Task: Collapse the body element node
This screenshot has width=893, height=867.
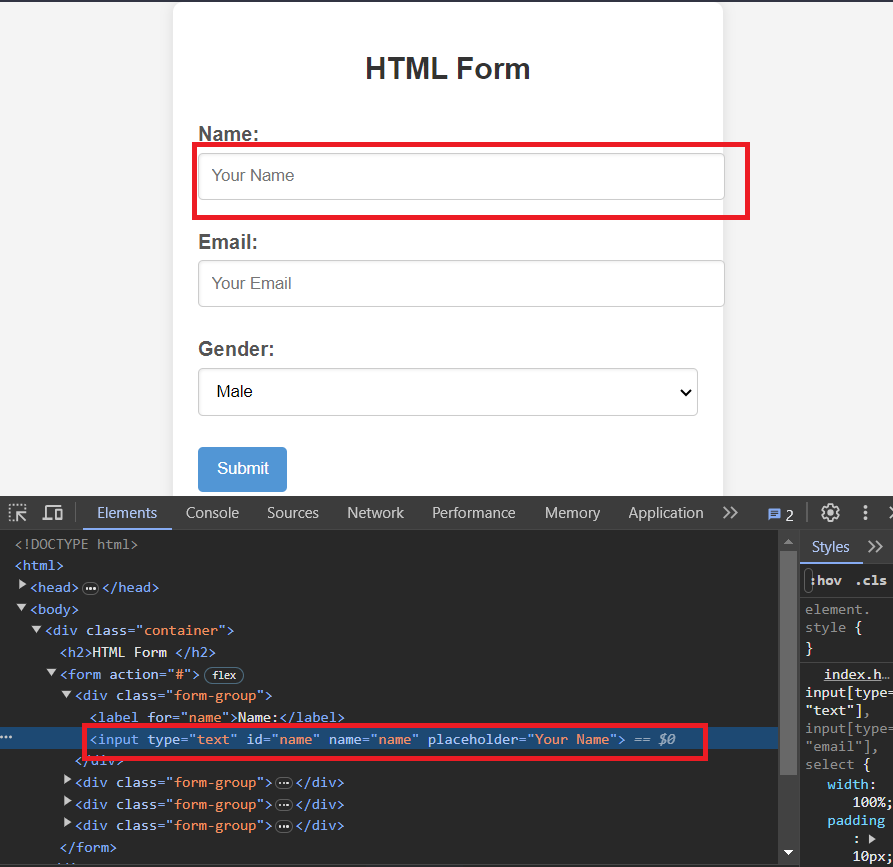Action: (x=23, y=608)
